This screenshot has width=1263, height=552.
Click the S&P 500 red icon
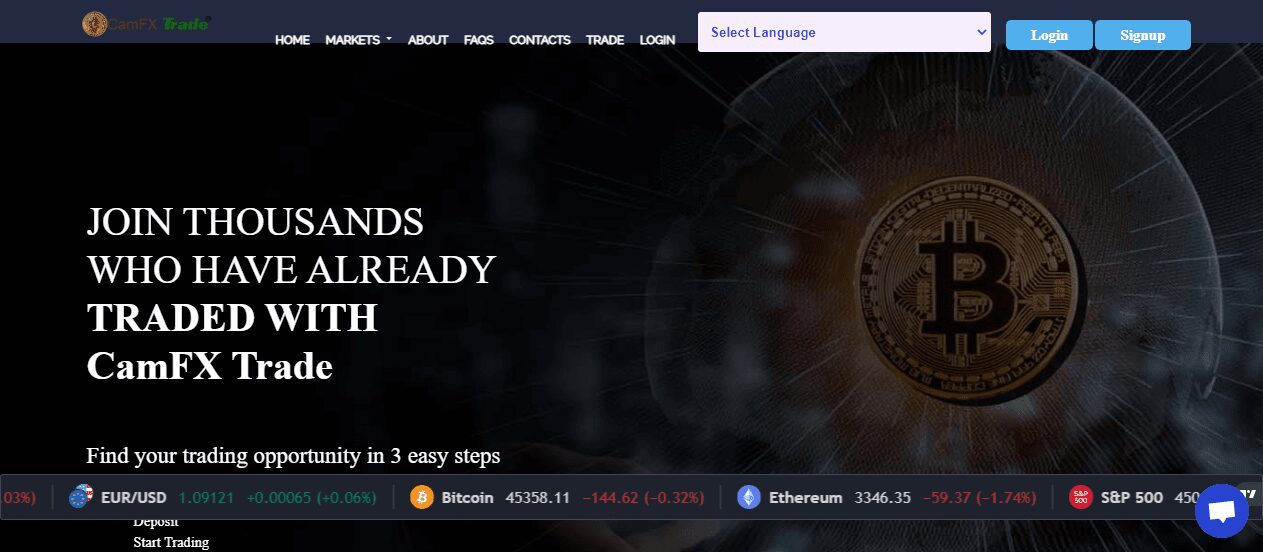tap(1081, 497)
